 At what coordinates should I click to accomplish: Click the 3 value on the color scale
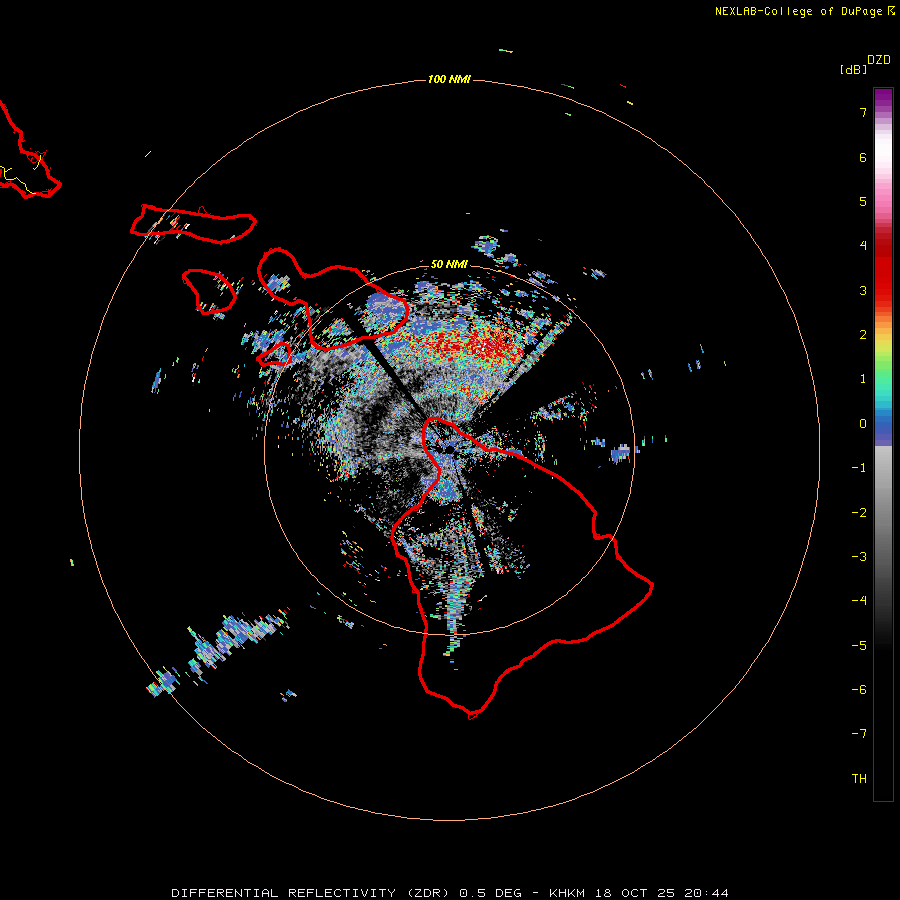pos(863,290)
